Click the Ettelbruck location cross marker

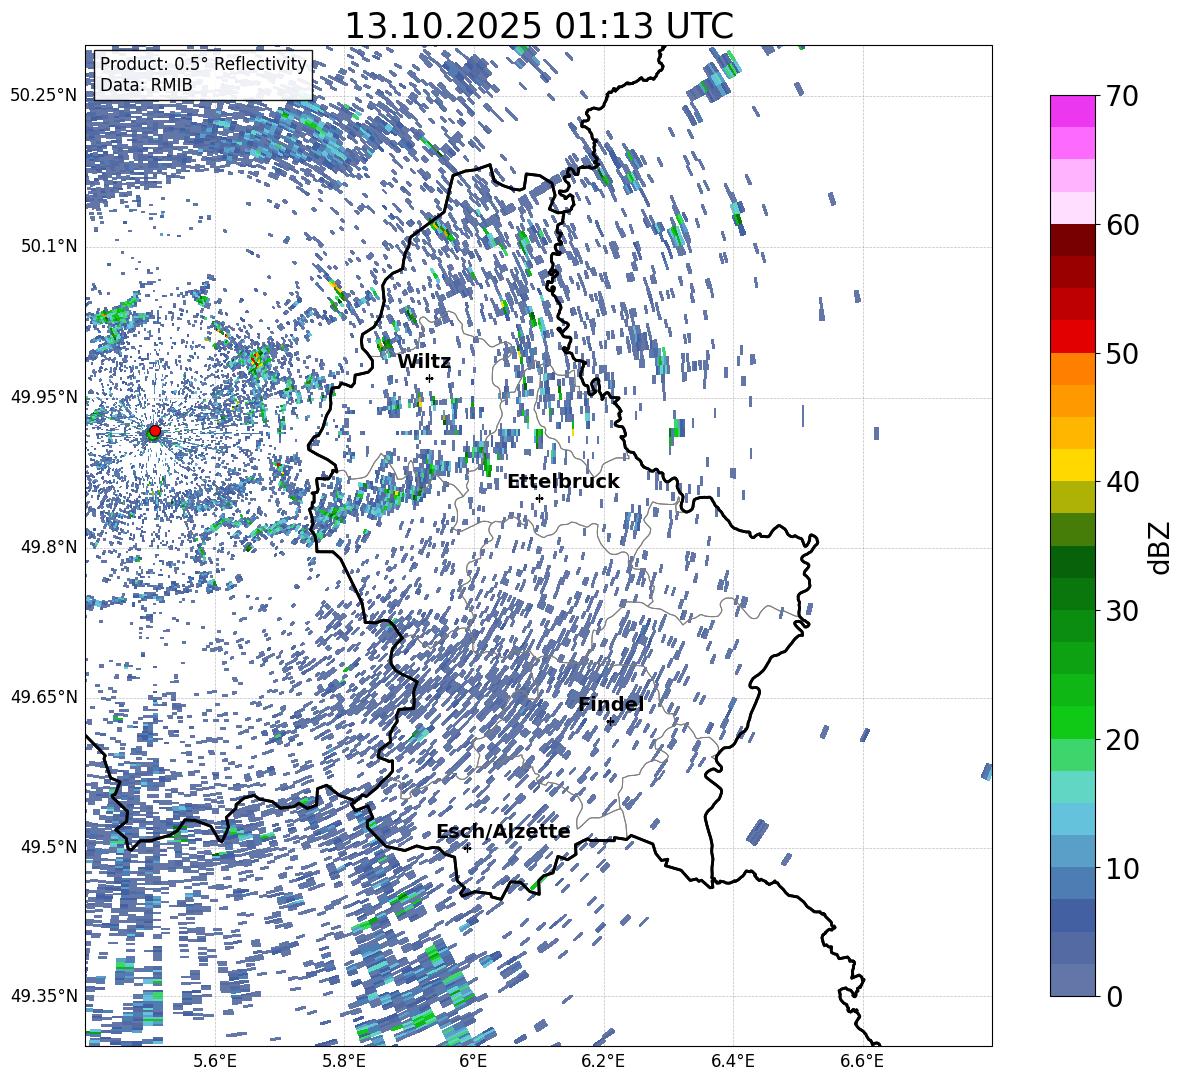click(x=539, y=499)
